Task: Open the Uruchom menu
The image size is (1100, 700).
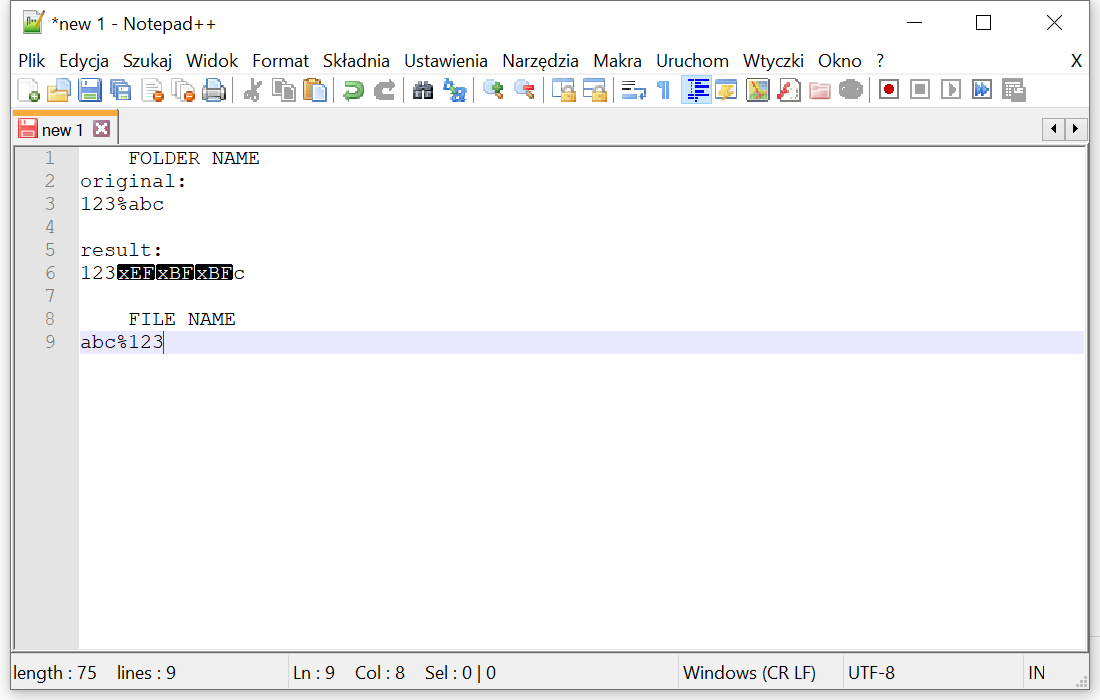Action: point(692,61)
